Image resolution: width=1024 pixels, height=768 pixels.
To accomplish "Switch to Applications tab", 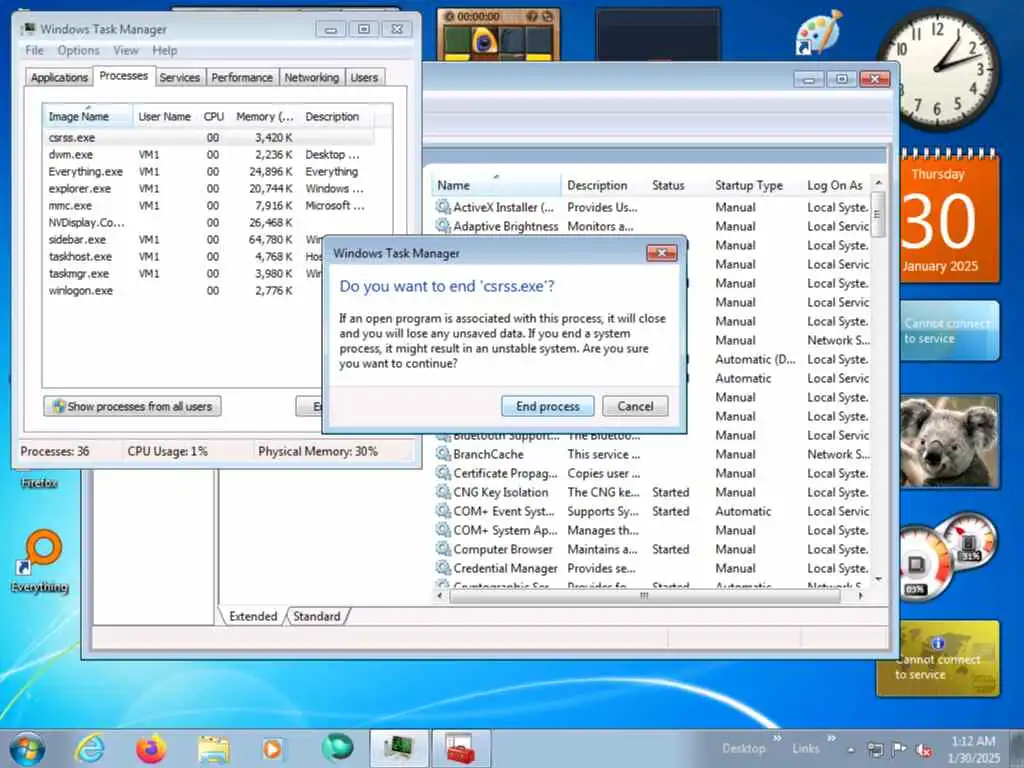I will click(59, 77).
